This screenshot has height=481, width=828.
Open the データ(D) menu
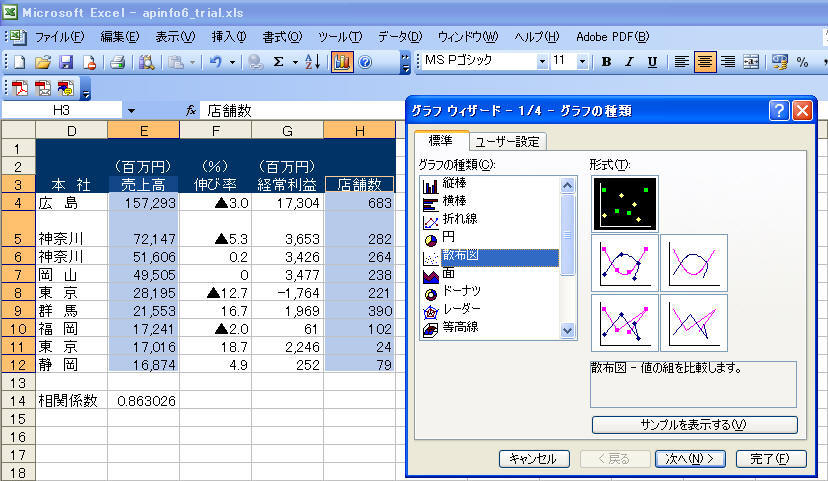click(x=400, y=37)
